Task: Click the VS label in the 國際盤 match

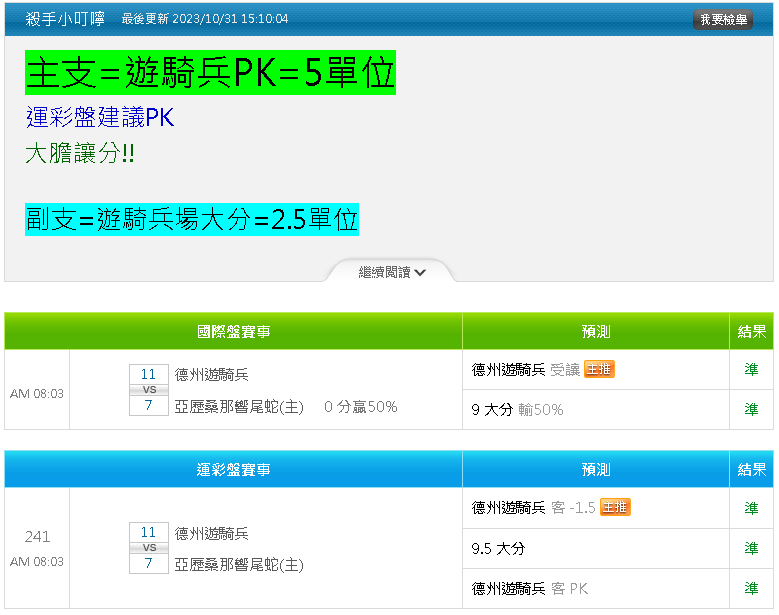Action: click(149, 389)
